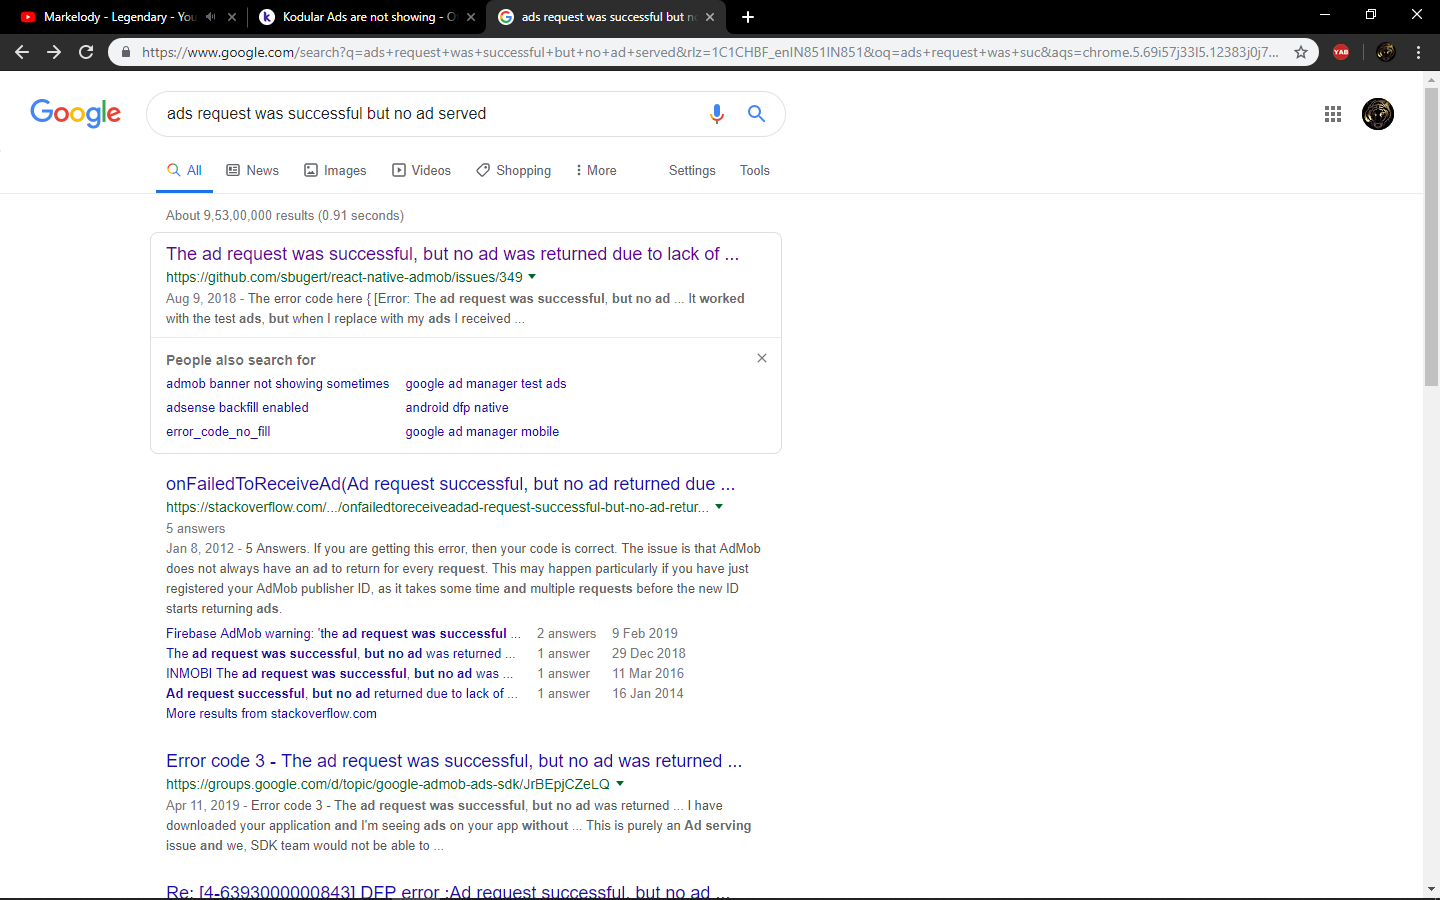
Task: Open the search Tools options
Action: pos(755,171)
